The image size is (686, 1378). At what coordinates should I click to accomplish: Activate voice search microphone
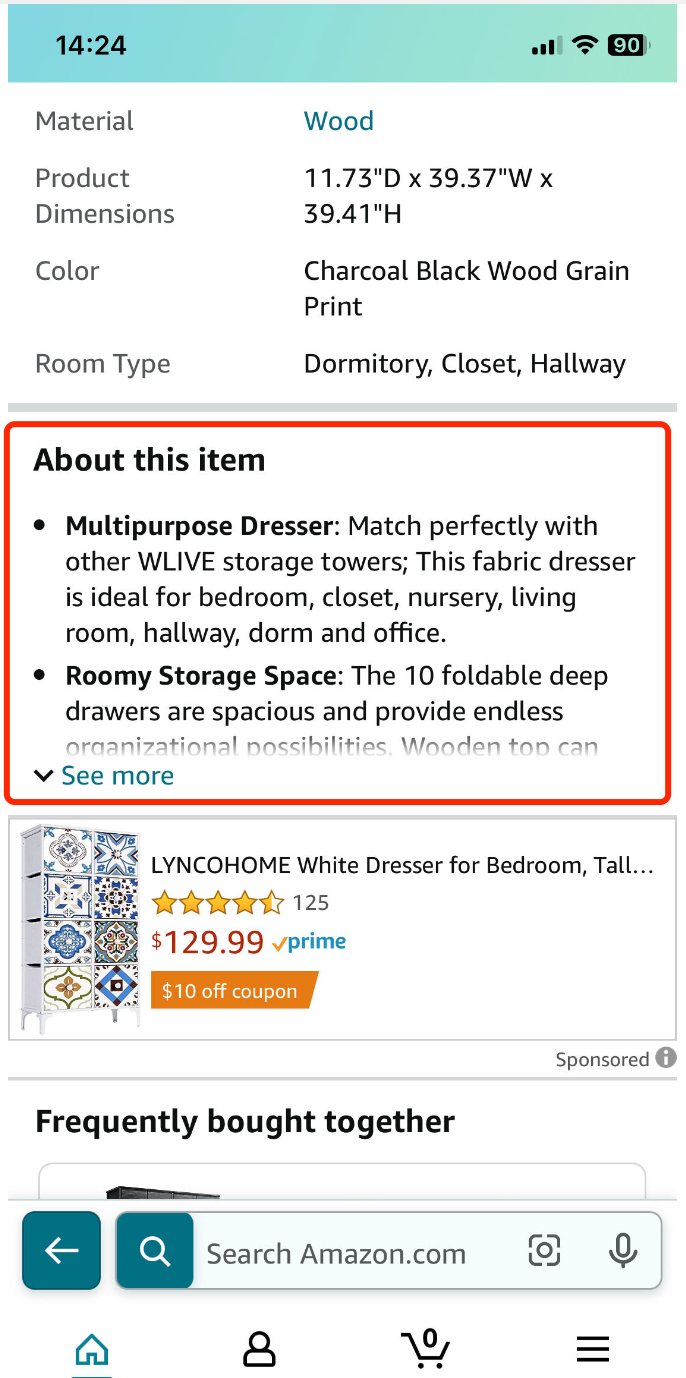(623, 1250)
